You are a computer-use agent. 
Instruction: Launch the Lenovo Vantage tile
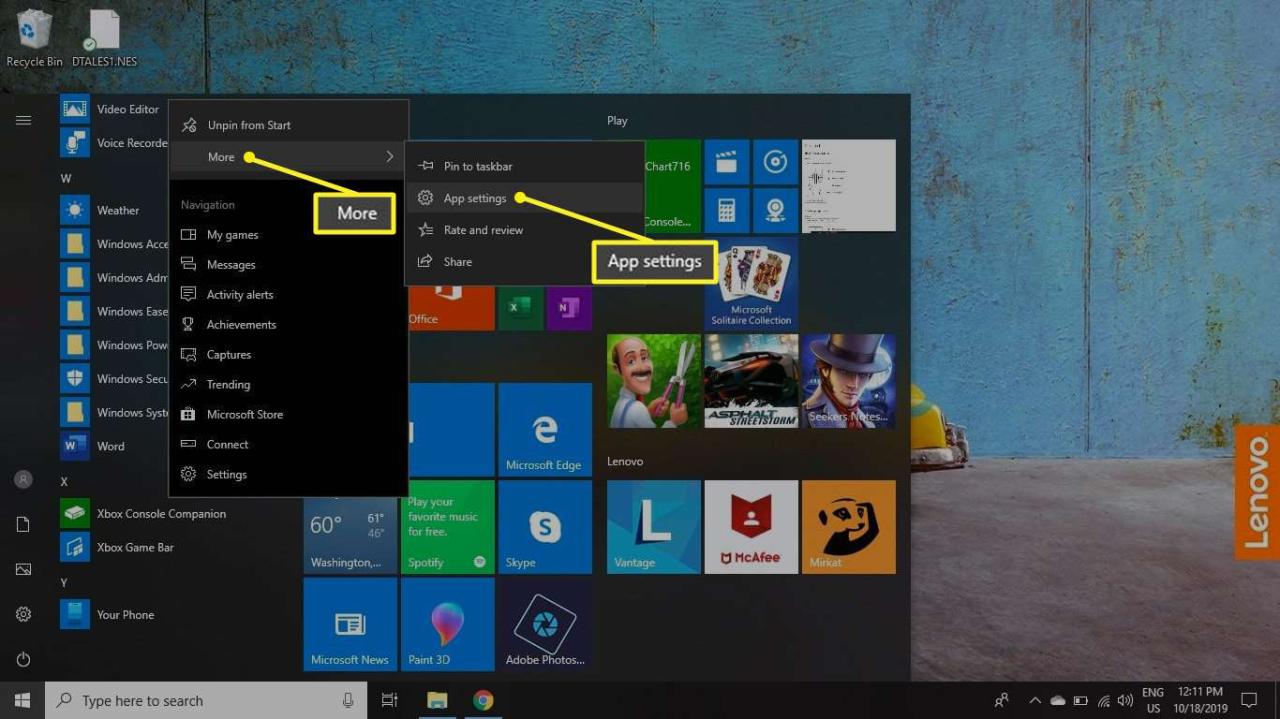pos(653,527)
